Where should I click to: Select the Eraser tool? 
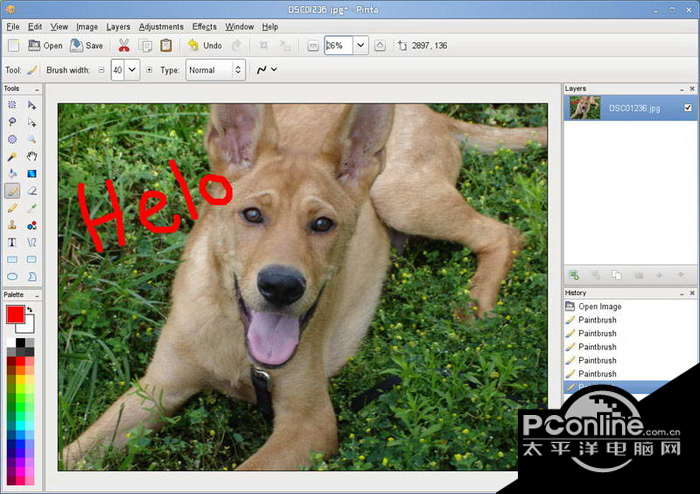click(32, 191)
